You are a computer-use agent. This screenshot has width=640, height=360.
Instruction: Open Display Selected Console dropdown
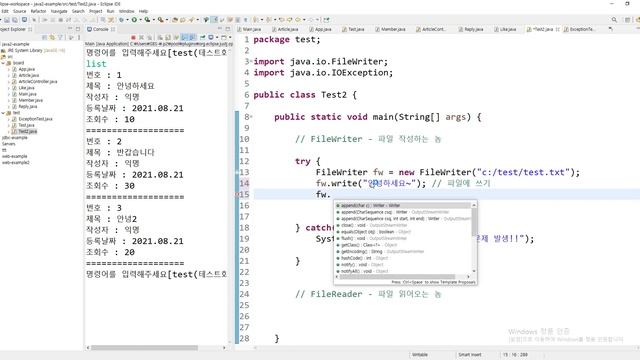pyautogui.click(x=217, y=37)
